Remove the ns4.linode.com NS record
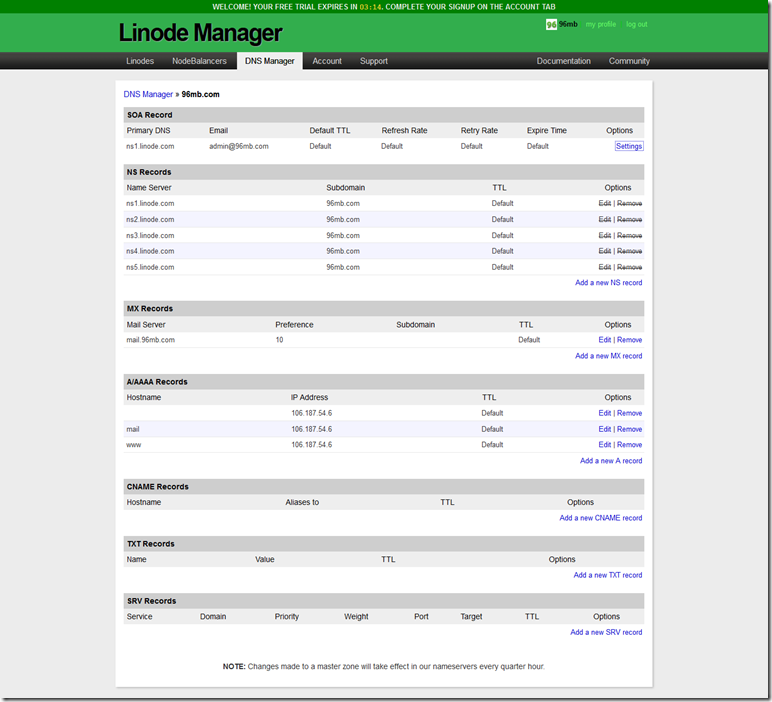The height and width of the screenshot is (702, 772). [629, 251]
